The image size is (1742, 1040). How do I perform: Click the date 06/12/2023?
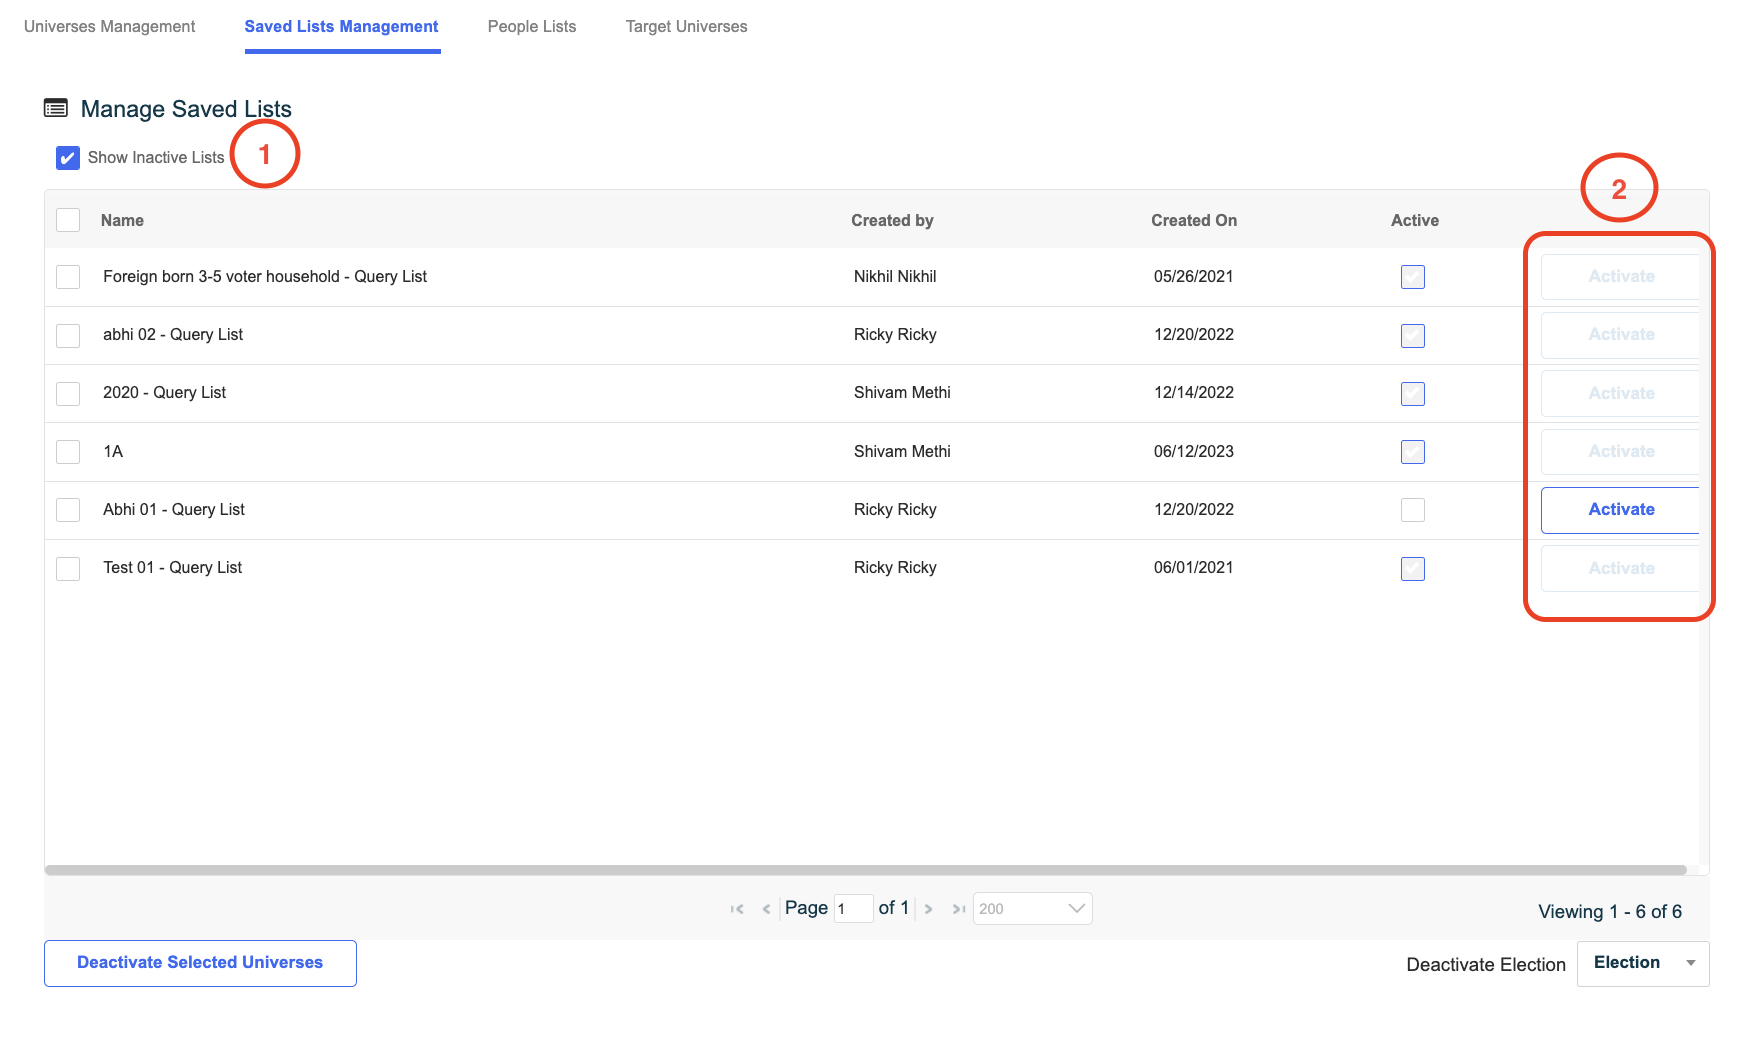pyautogui.click(x=1194, y=452)
